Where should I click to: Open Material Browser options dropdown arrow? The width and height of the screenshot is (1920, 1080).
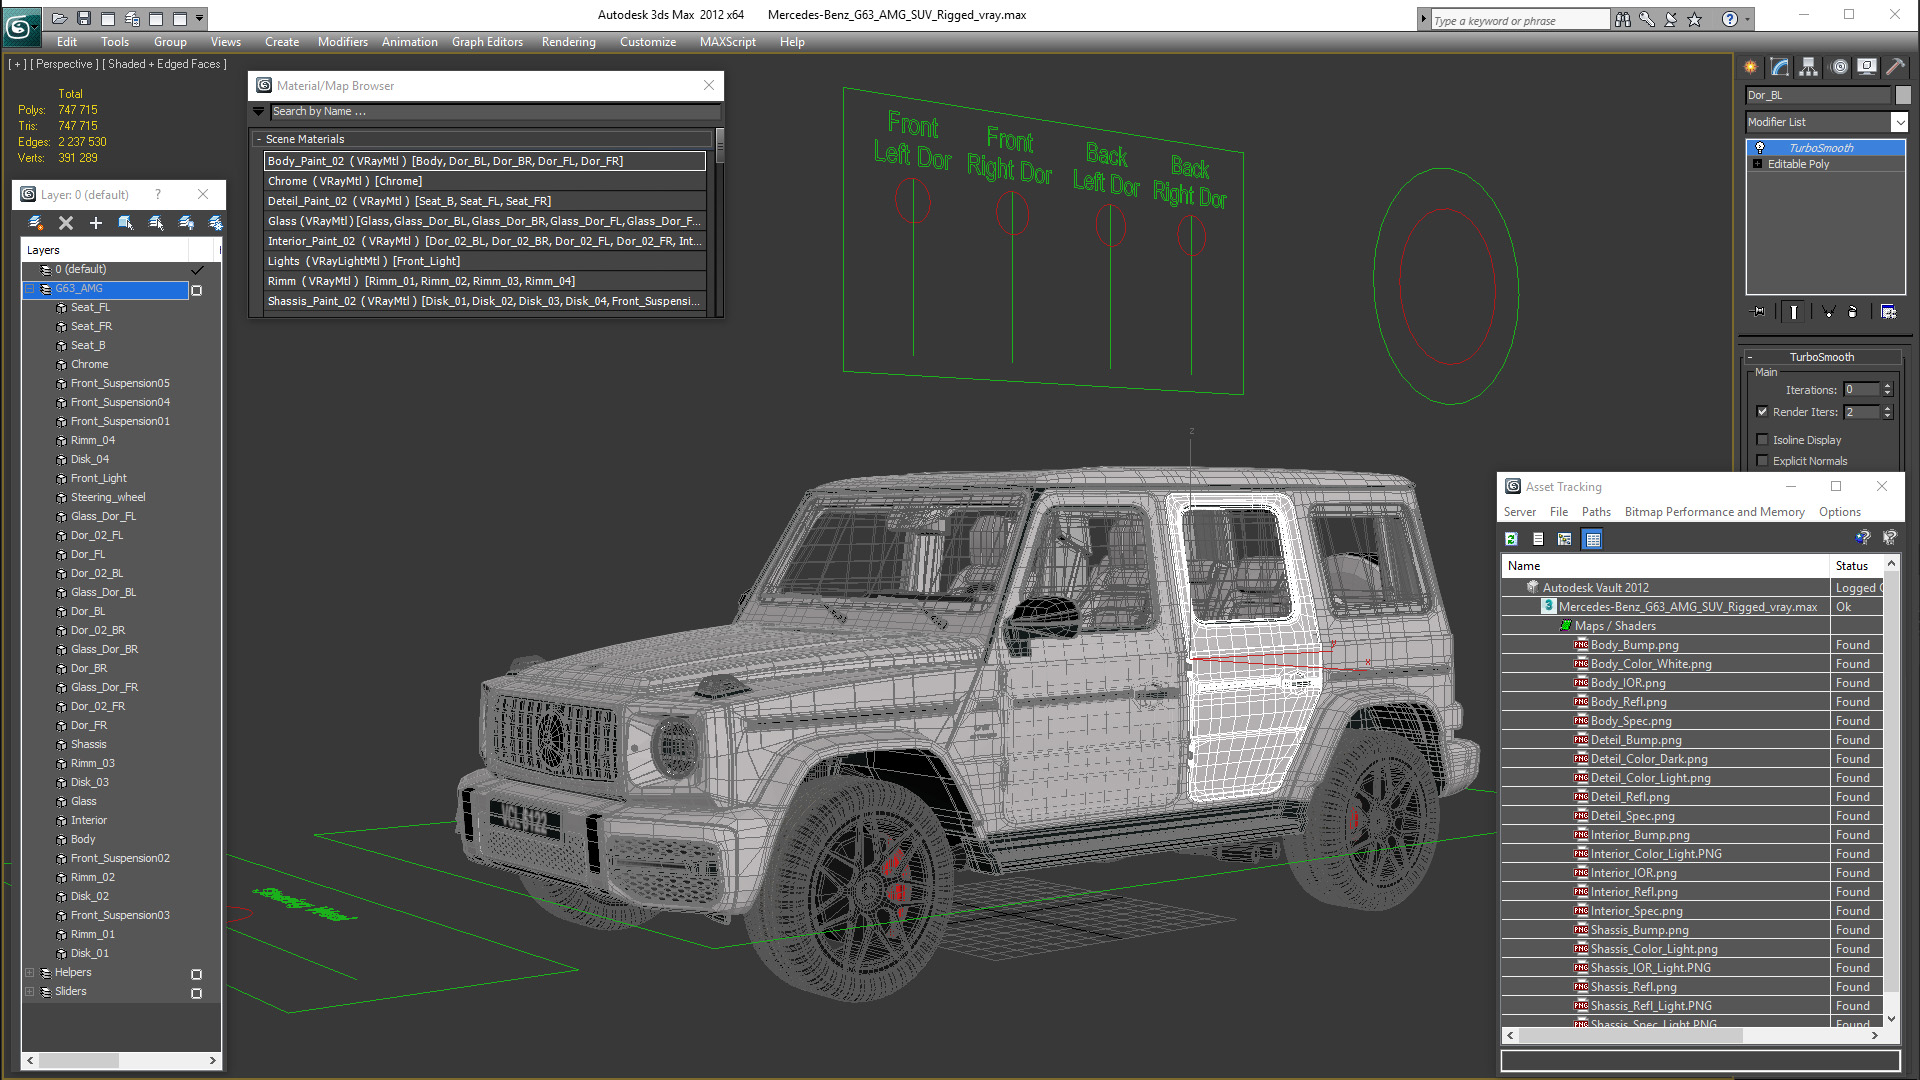click(x=259, y=112)
